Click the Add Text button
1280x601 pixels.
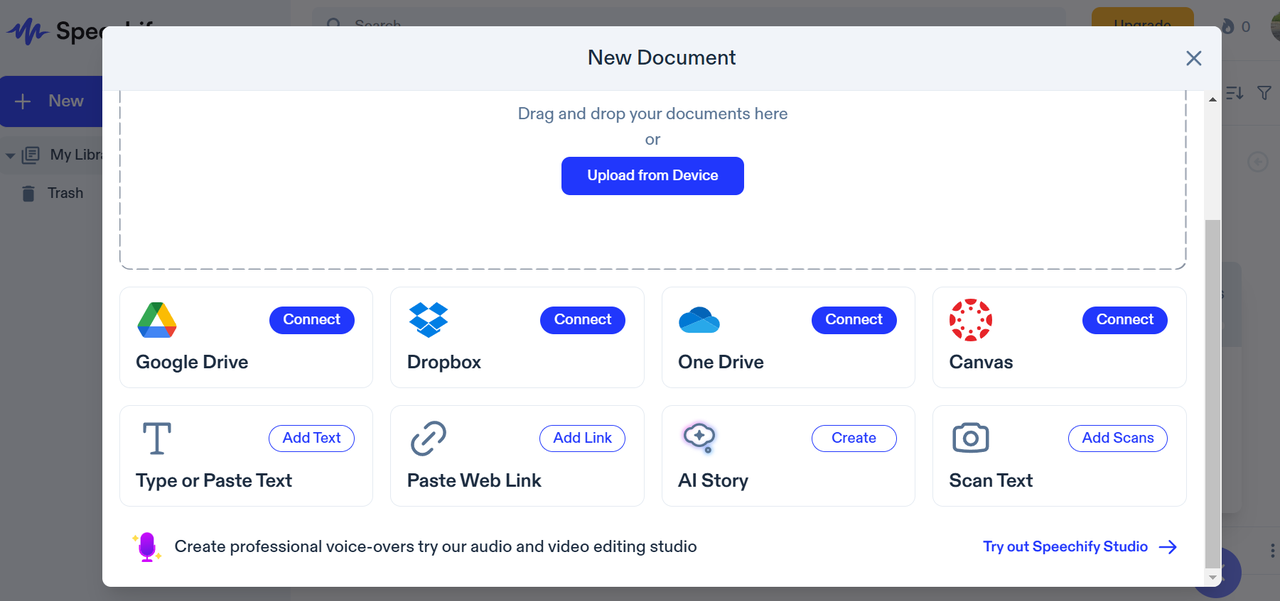312,438
